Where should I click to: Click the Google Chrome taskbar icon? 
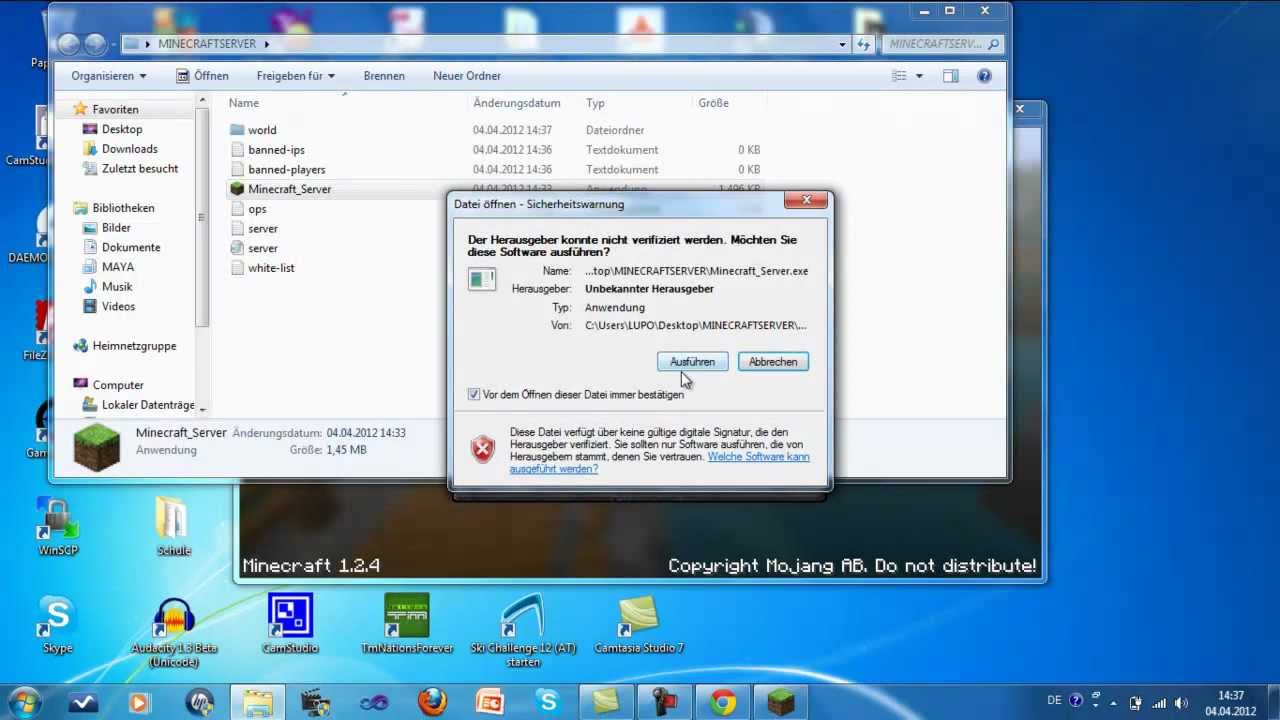[722, 702]
